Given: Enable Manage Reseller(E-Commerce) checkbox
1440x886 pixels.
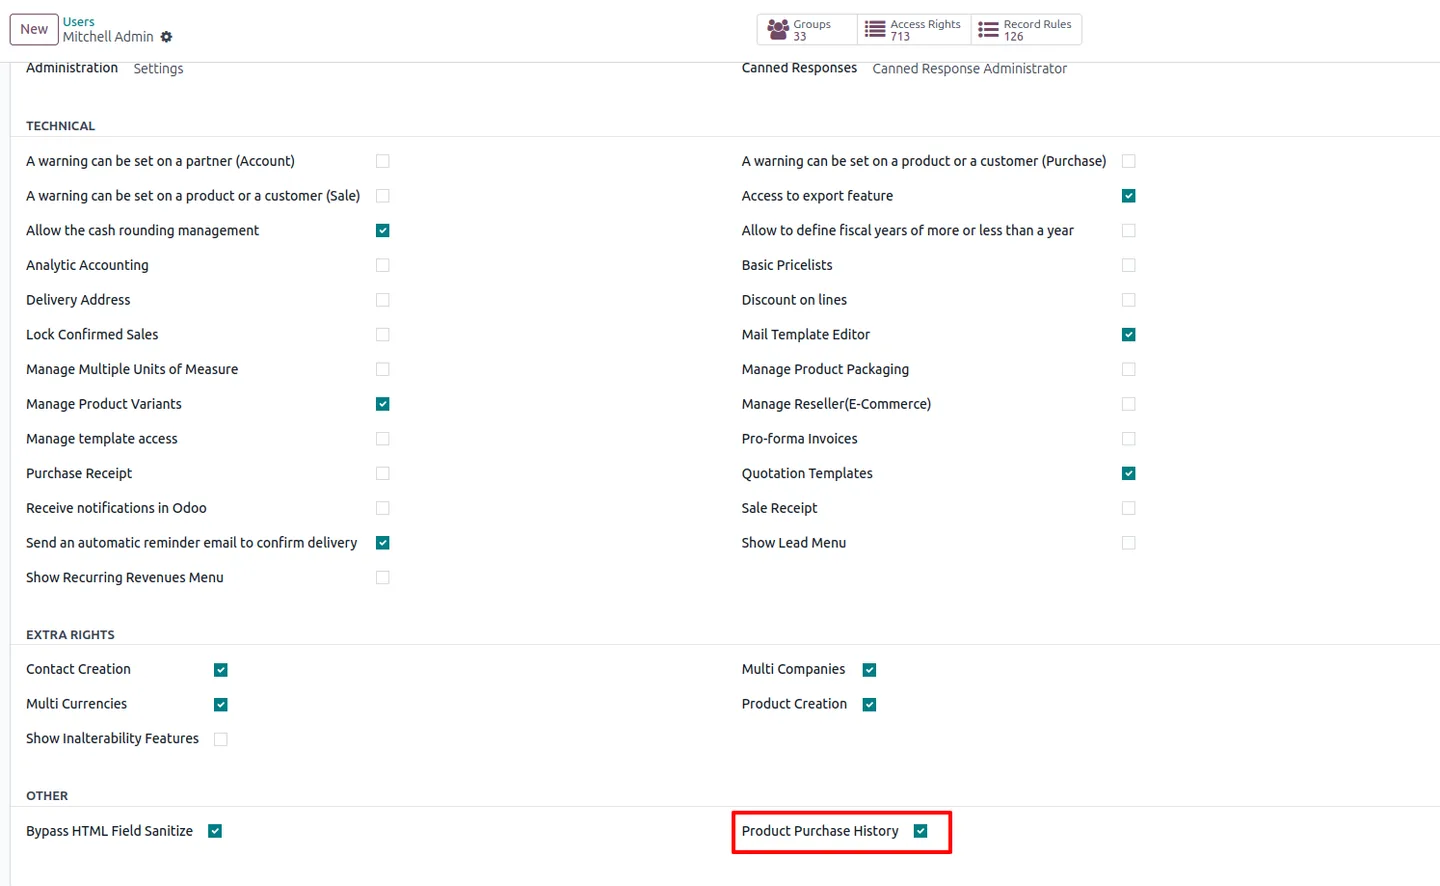Looking at the screenshot, I should (x=1129, y=404).
